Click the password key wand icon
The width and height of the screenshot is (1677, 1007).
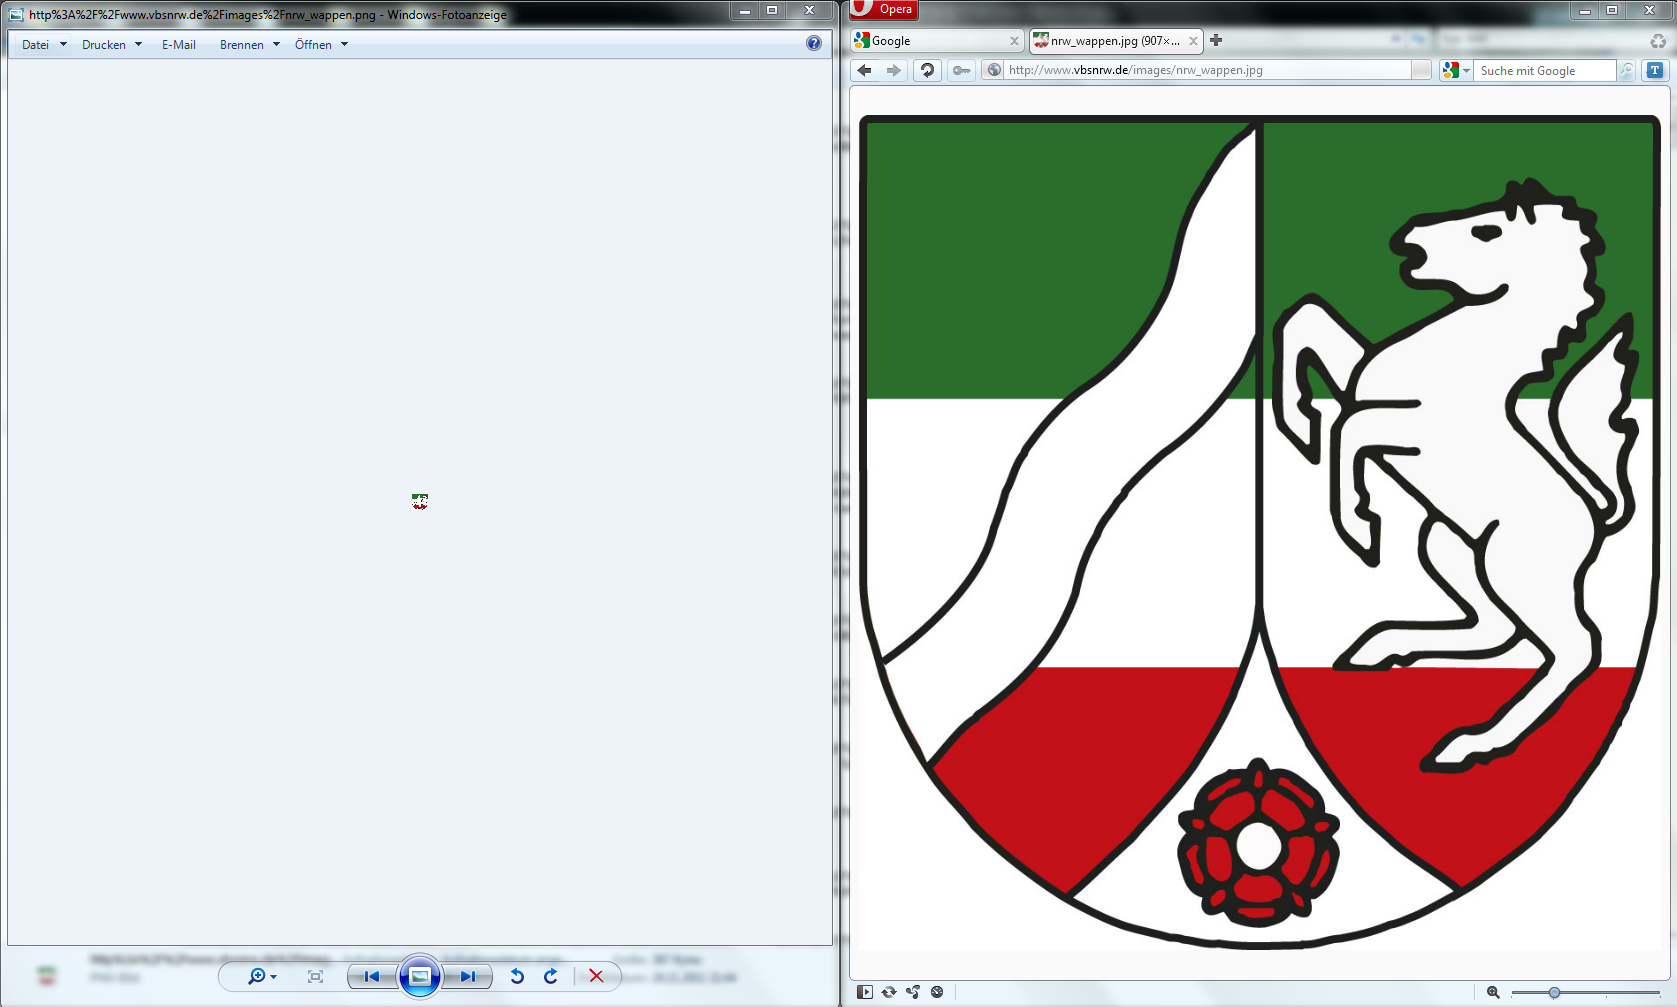(x=962, y=70)
